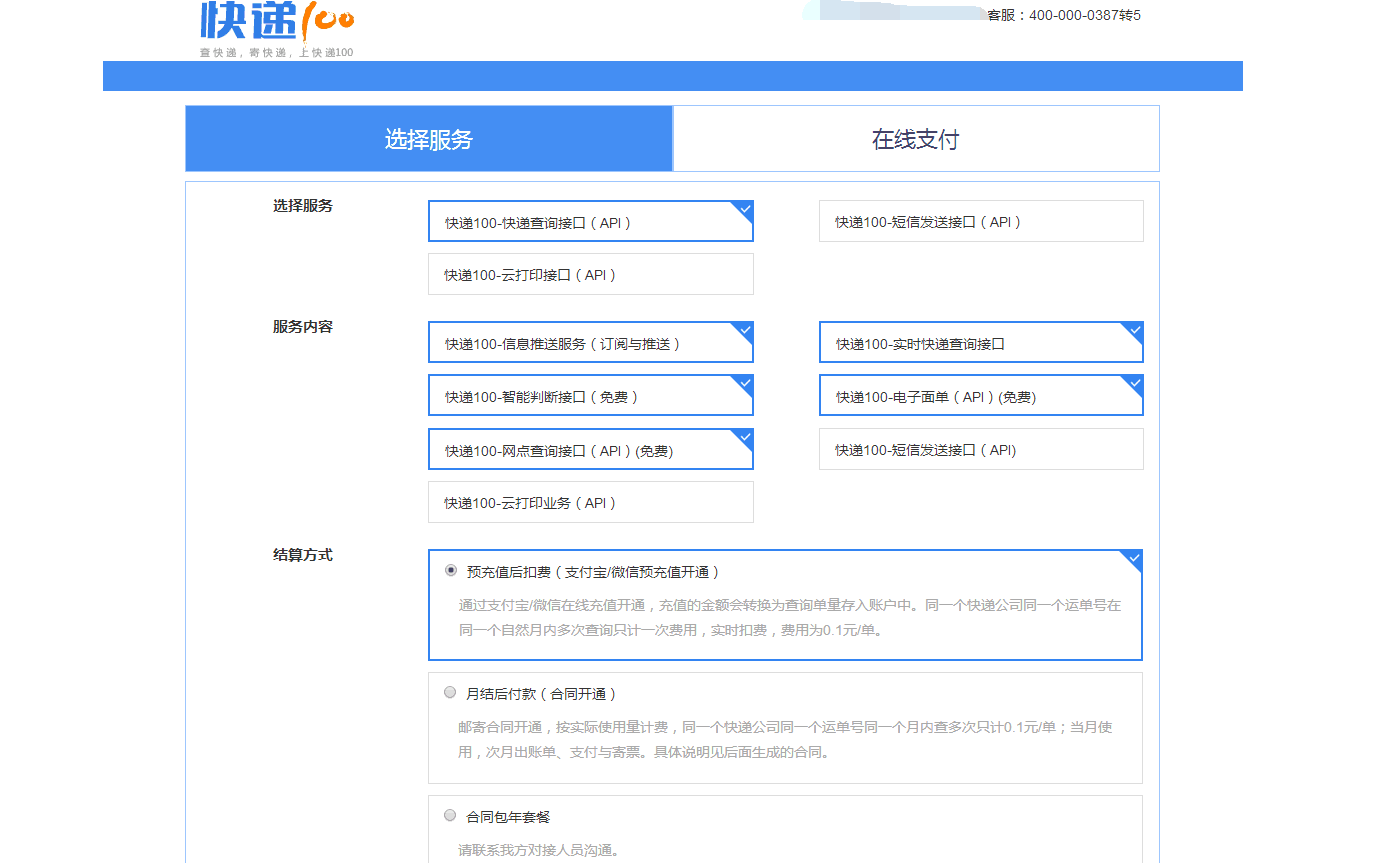Toggle 快递100-网点查询接口（API）(免费)
Image resolution: width=1390 pixels, height=863 pixels.
[590, 450]
